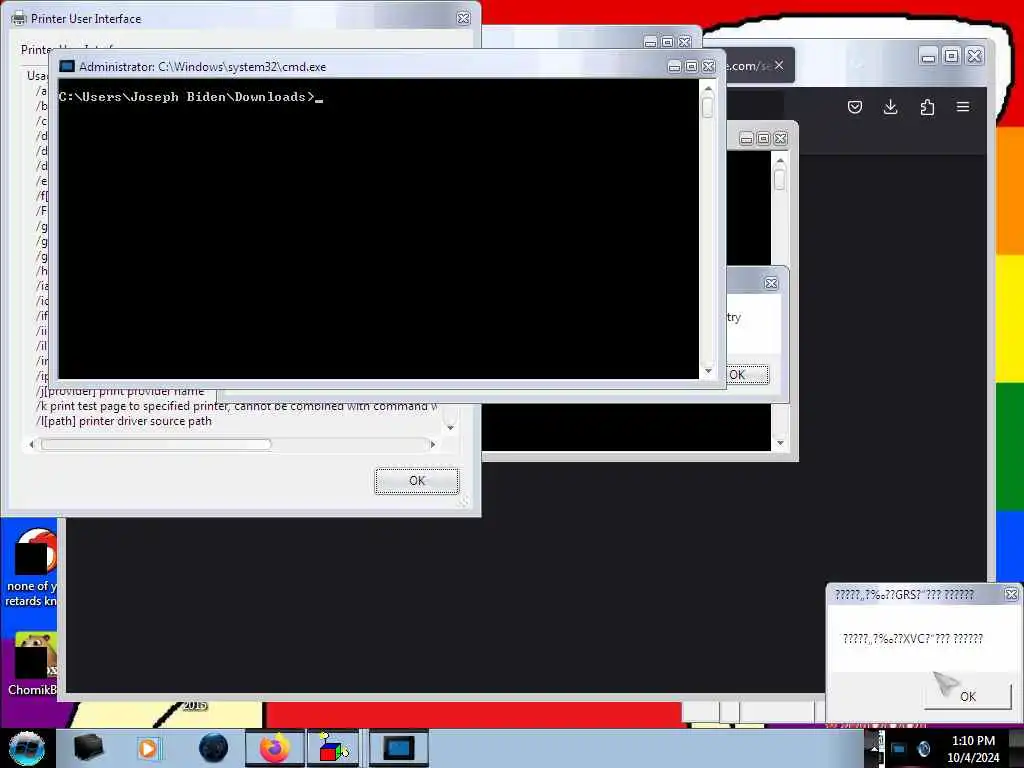Click the "/k print test page" line

click(x=236, y=406)
